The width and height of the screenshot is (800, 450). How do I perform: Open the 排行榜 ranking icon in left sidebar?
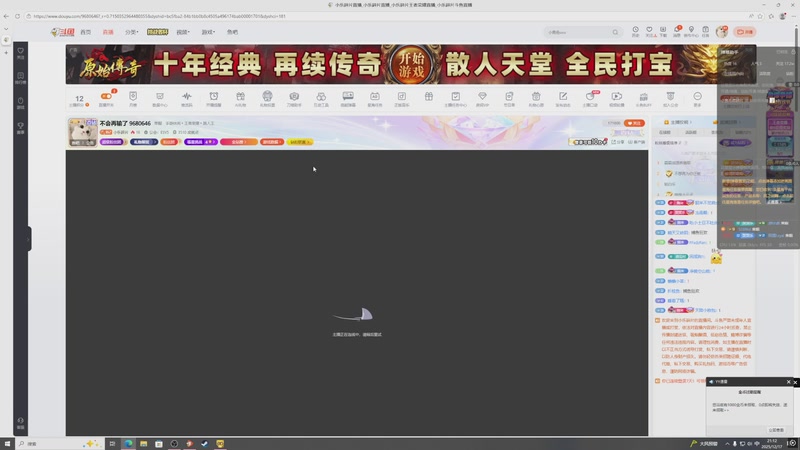point(20,78)
